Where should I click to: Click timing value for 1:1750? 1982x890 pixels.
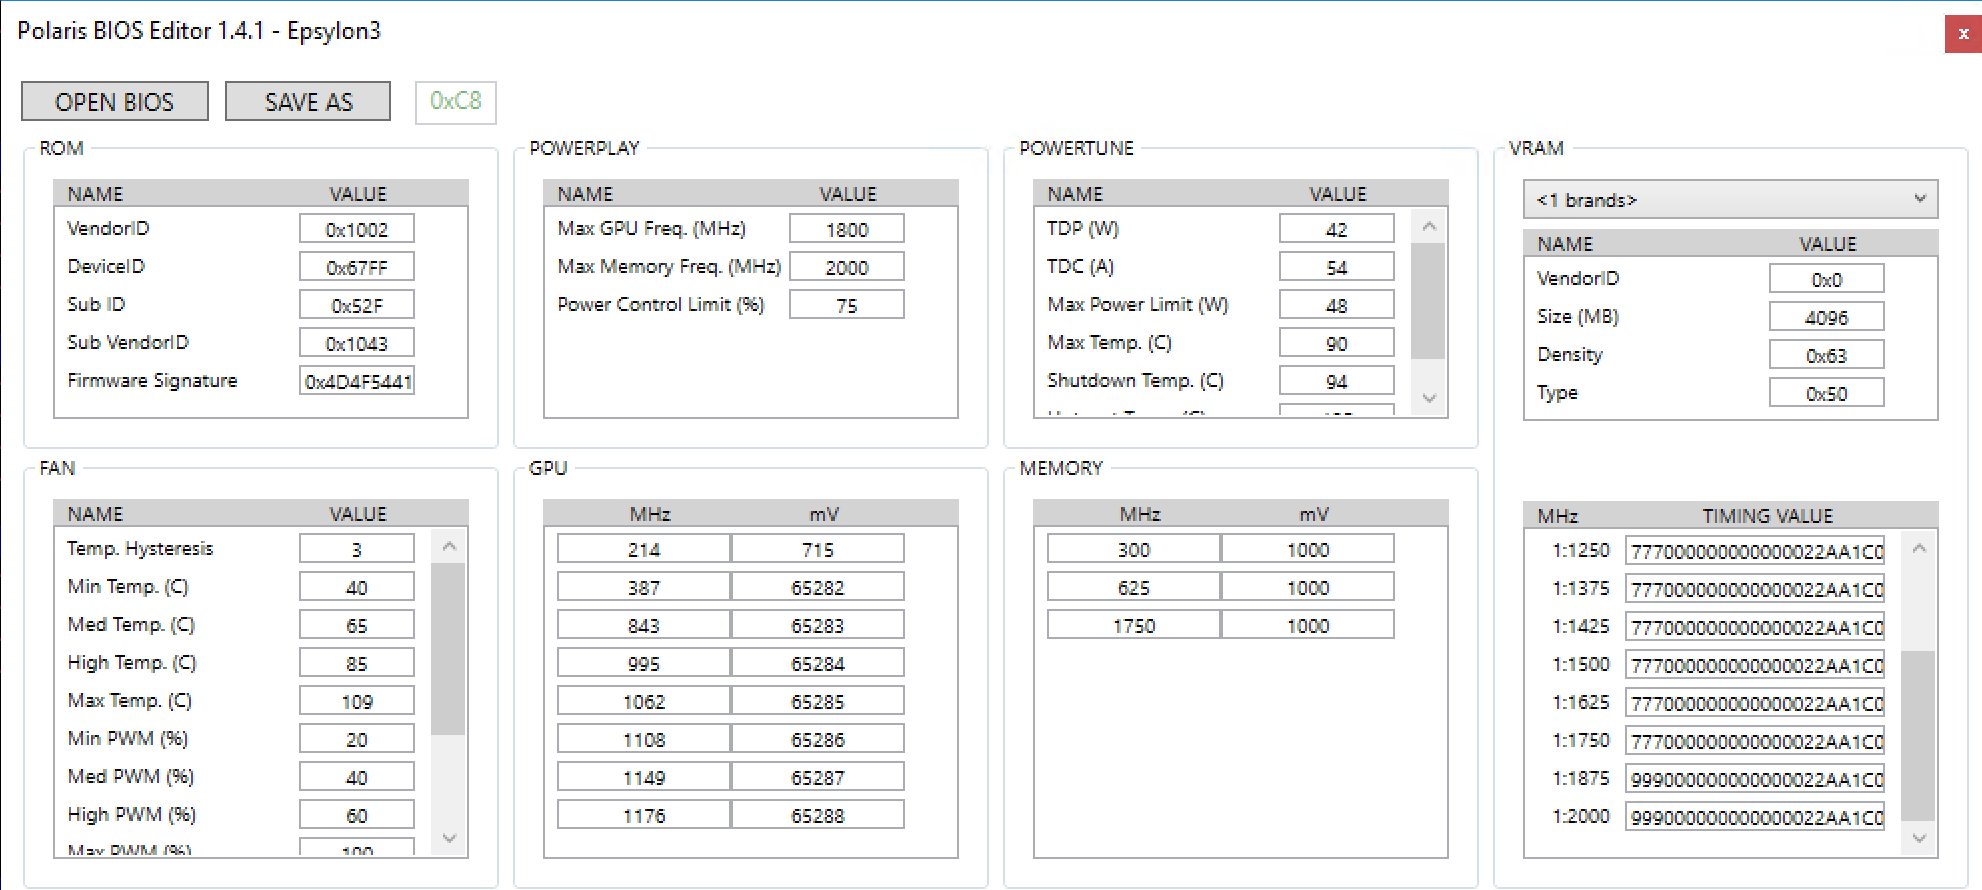[1755, 741]
